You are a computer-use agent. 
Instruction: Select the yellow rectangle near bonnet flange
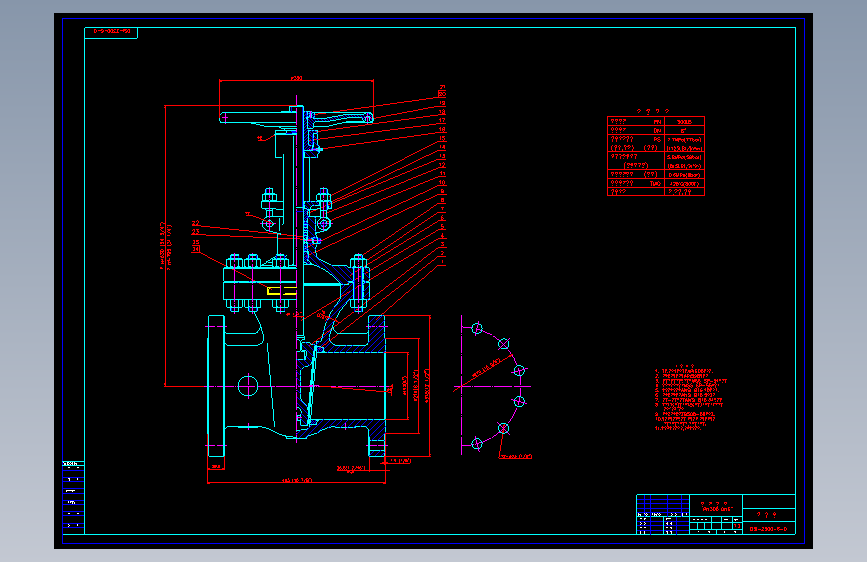pos(282,291)
